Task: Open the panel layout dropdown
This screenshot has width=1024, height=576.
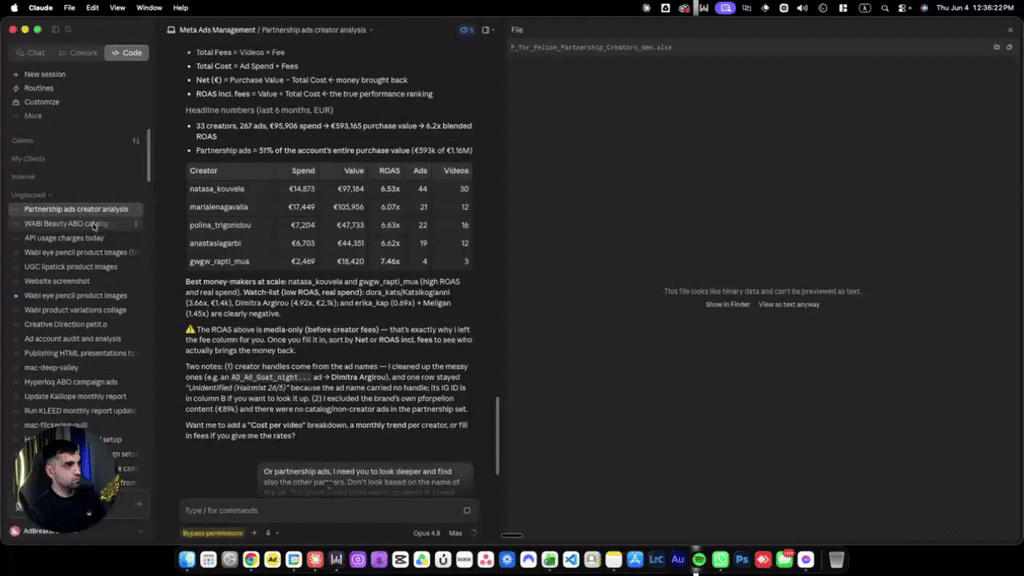Action: tap(488, 30)
